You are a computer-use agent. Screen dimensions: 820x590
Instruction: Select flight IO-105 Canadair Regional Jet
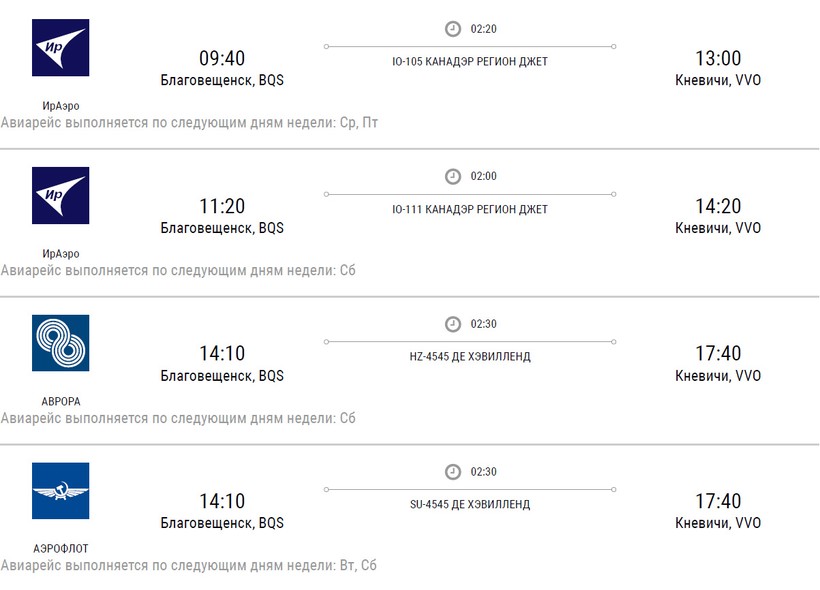(x=470, y=62)
